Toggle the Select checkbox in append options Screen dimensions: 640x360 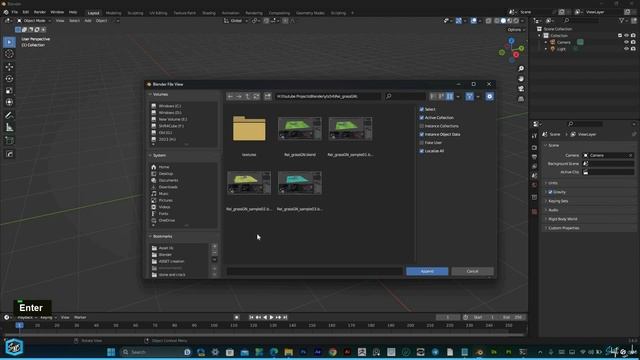422,109
